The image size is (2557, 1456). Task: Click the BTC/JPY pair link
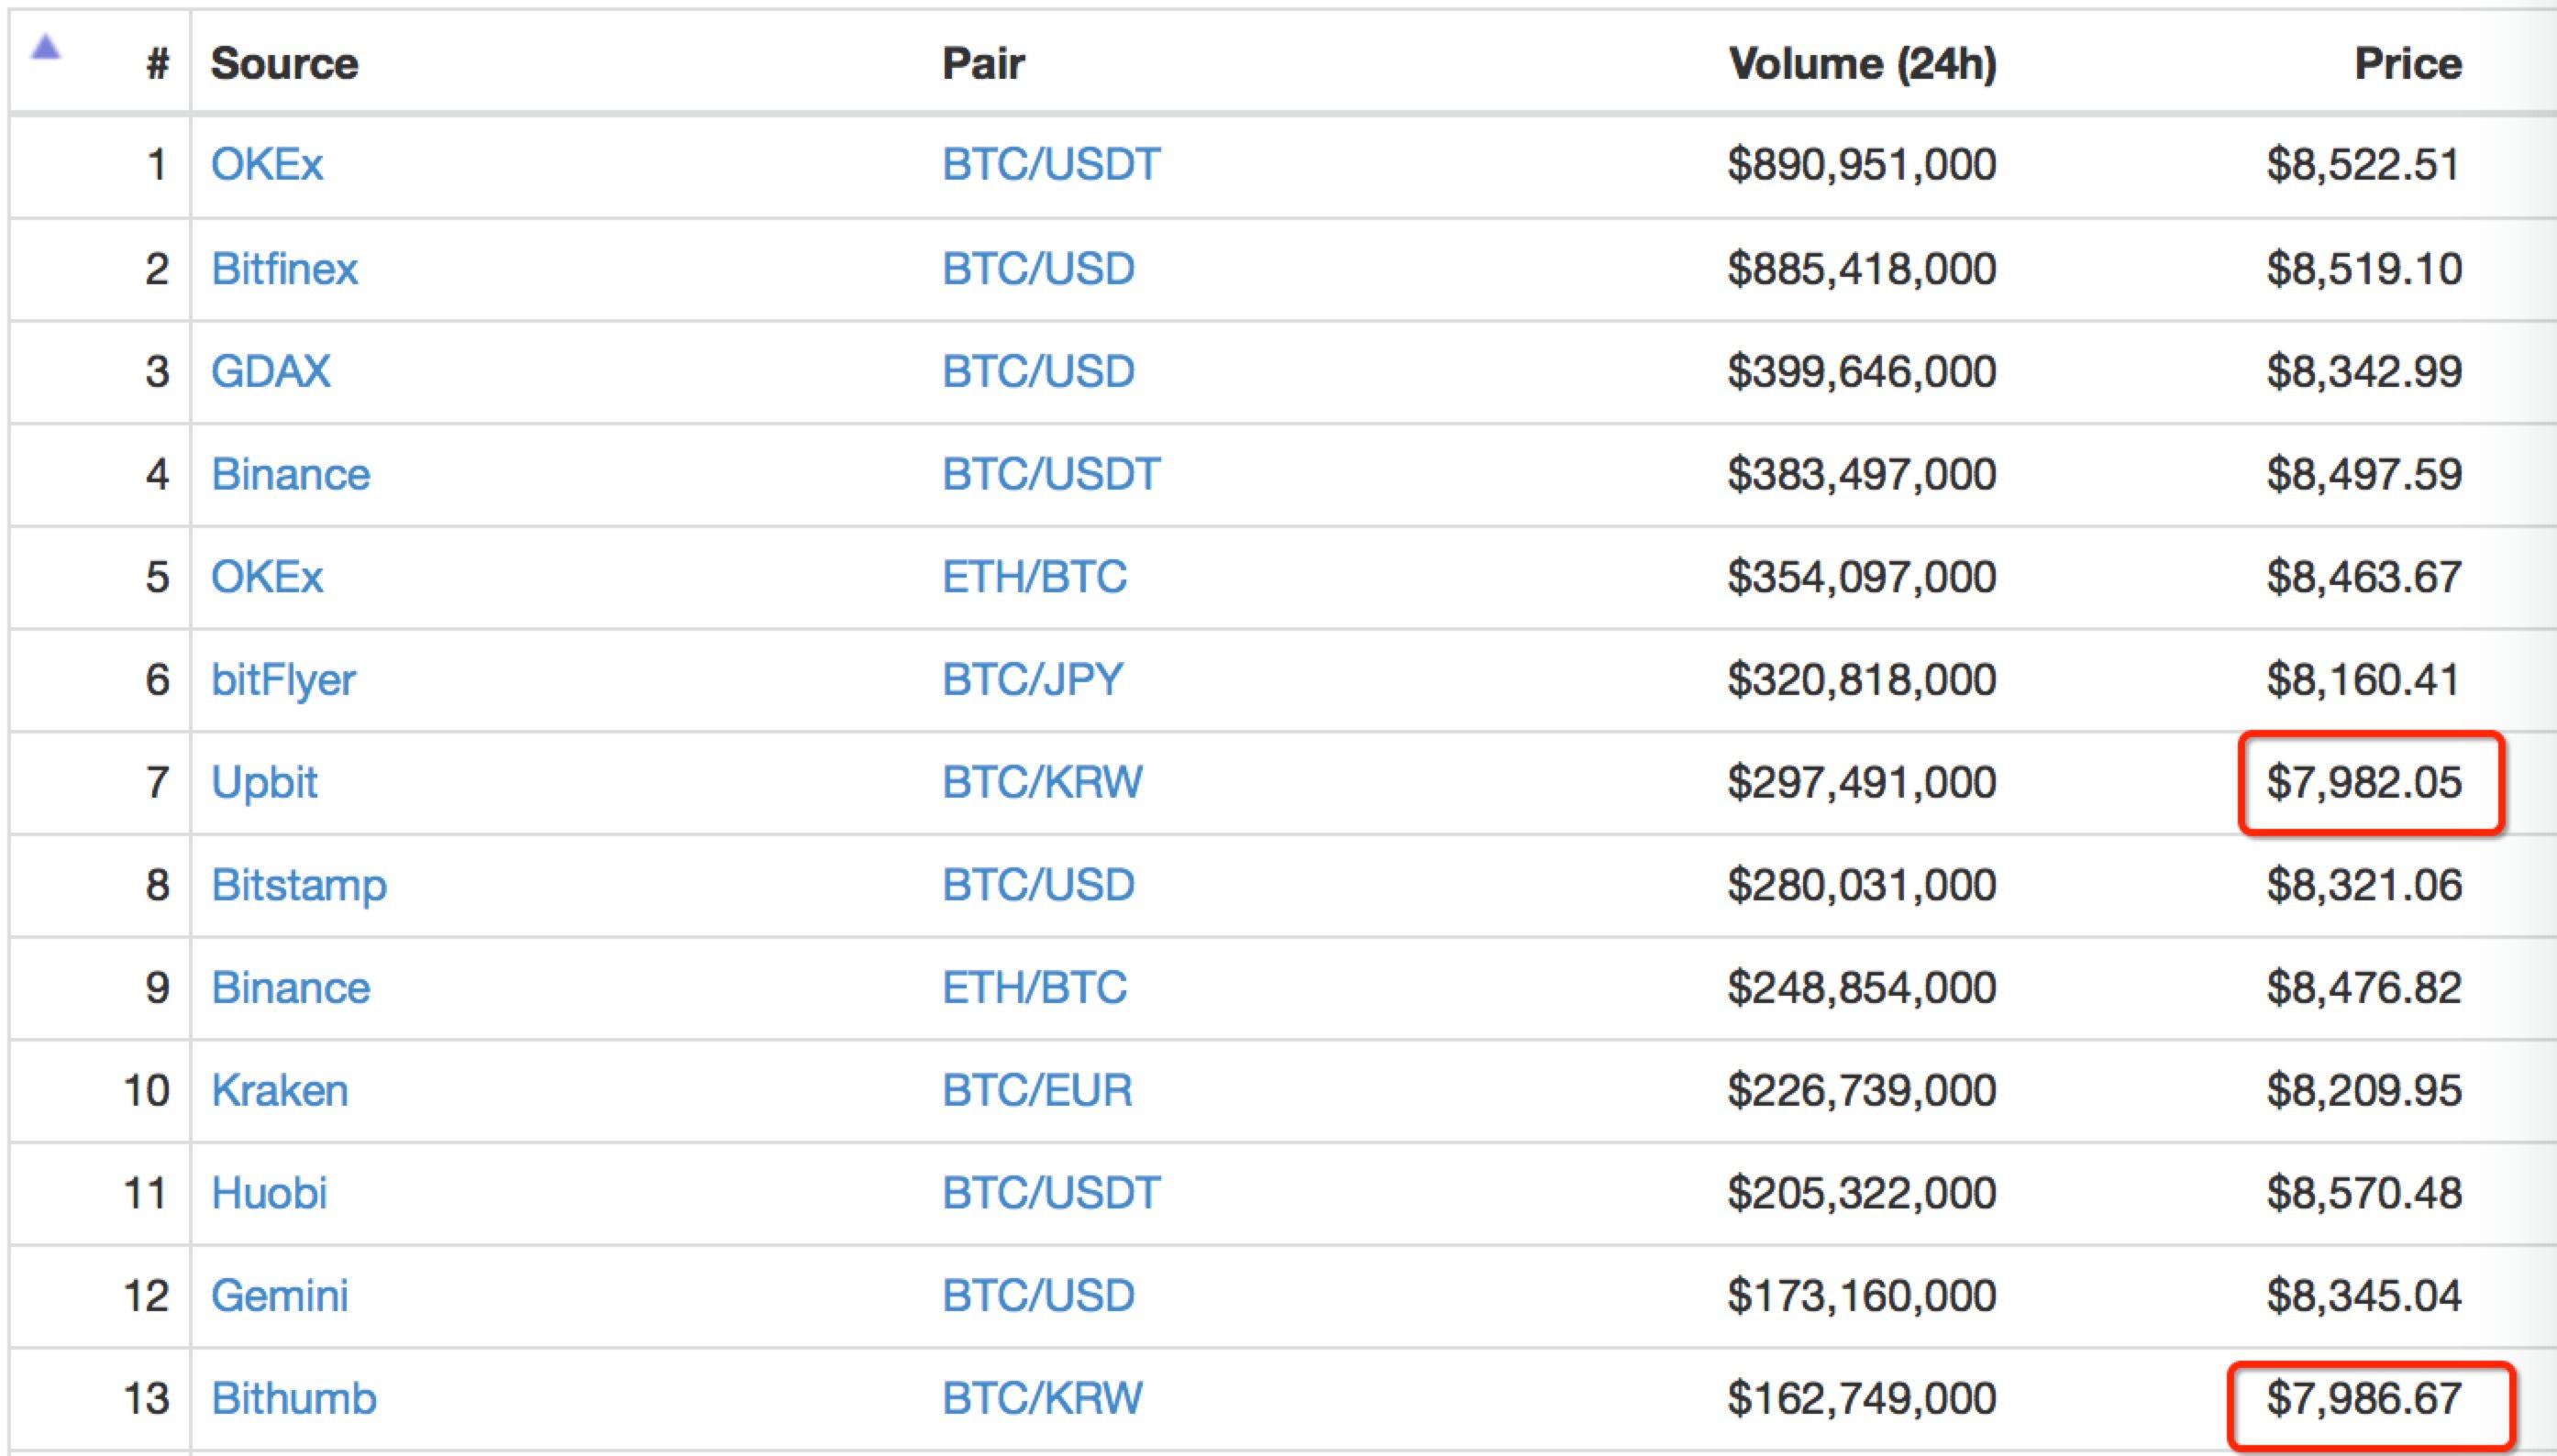tap(1033, 680)
